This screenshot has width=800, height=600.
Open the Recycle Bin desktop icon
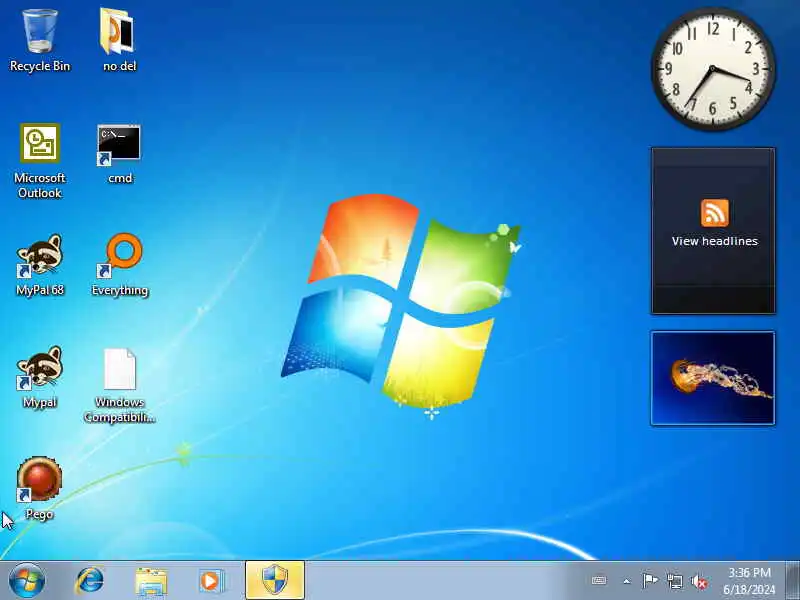(x=40, y=41)
